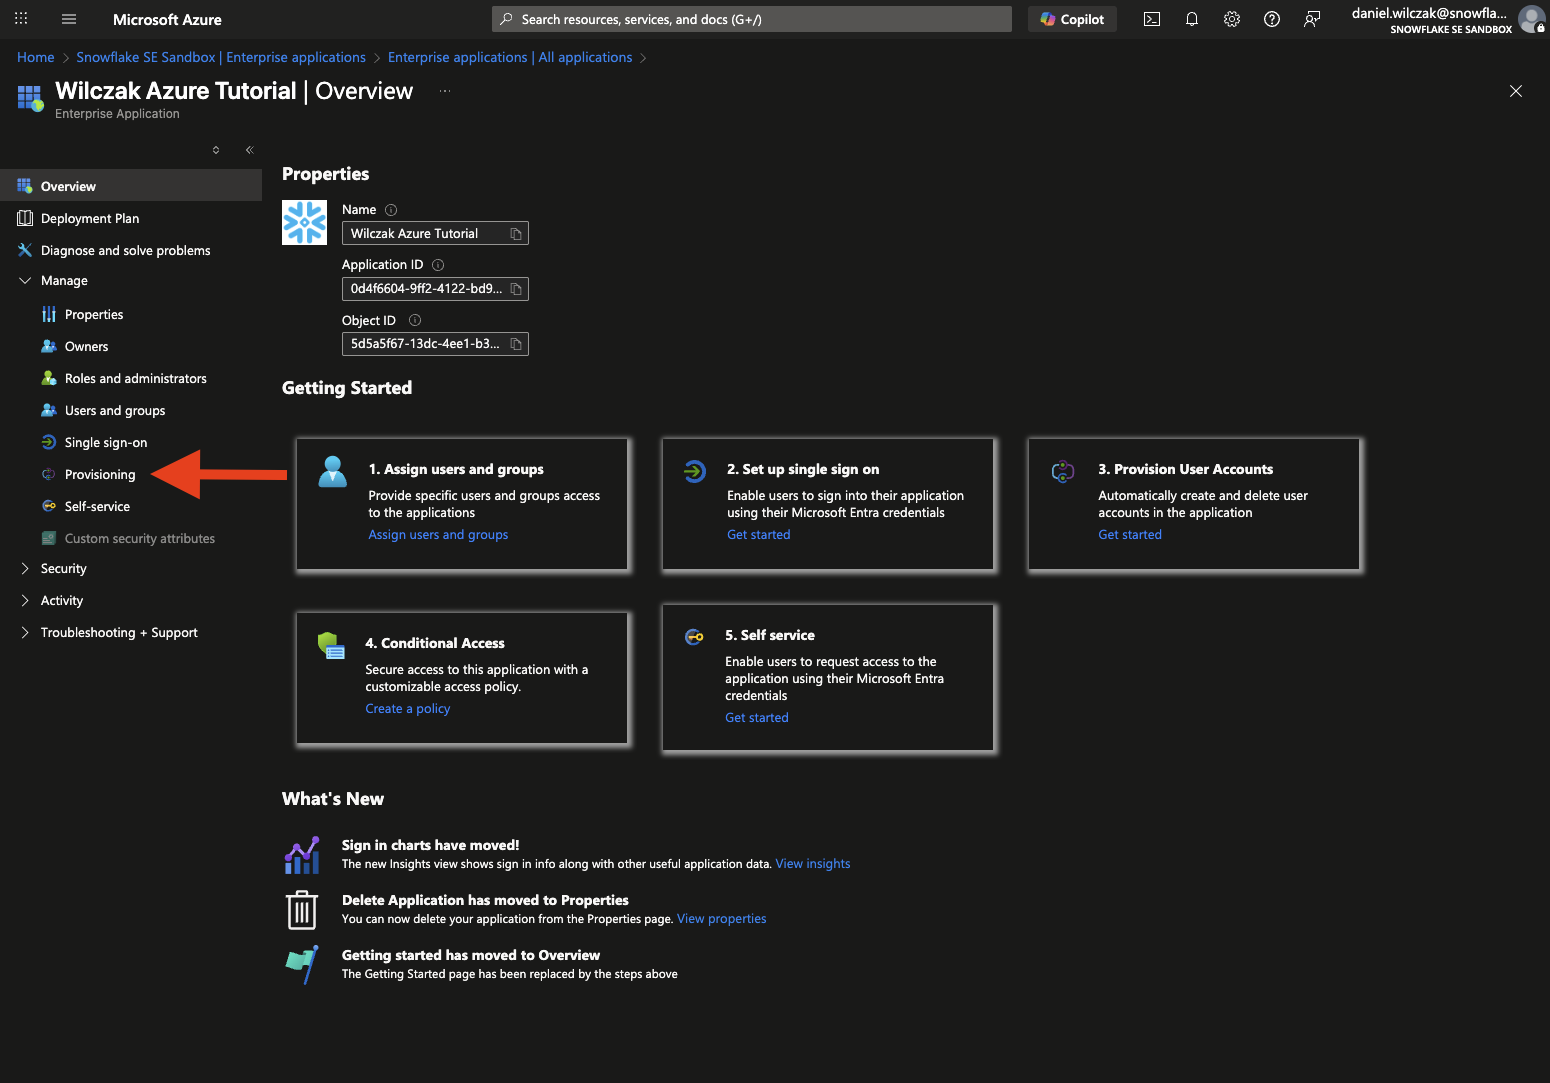Open the feedback icon in header
Viewport: 1550px width, 1083px height.
pos(1312,19)
